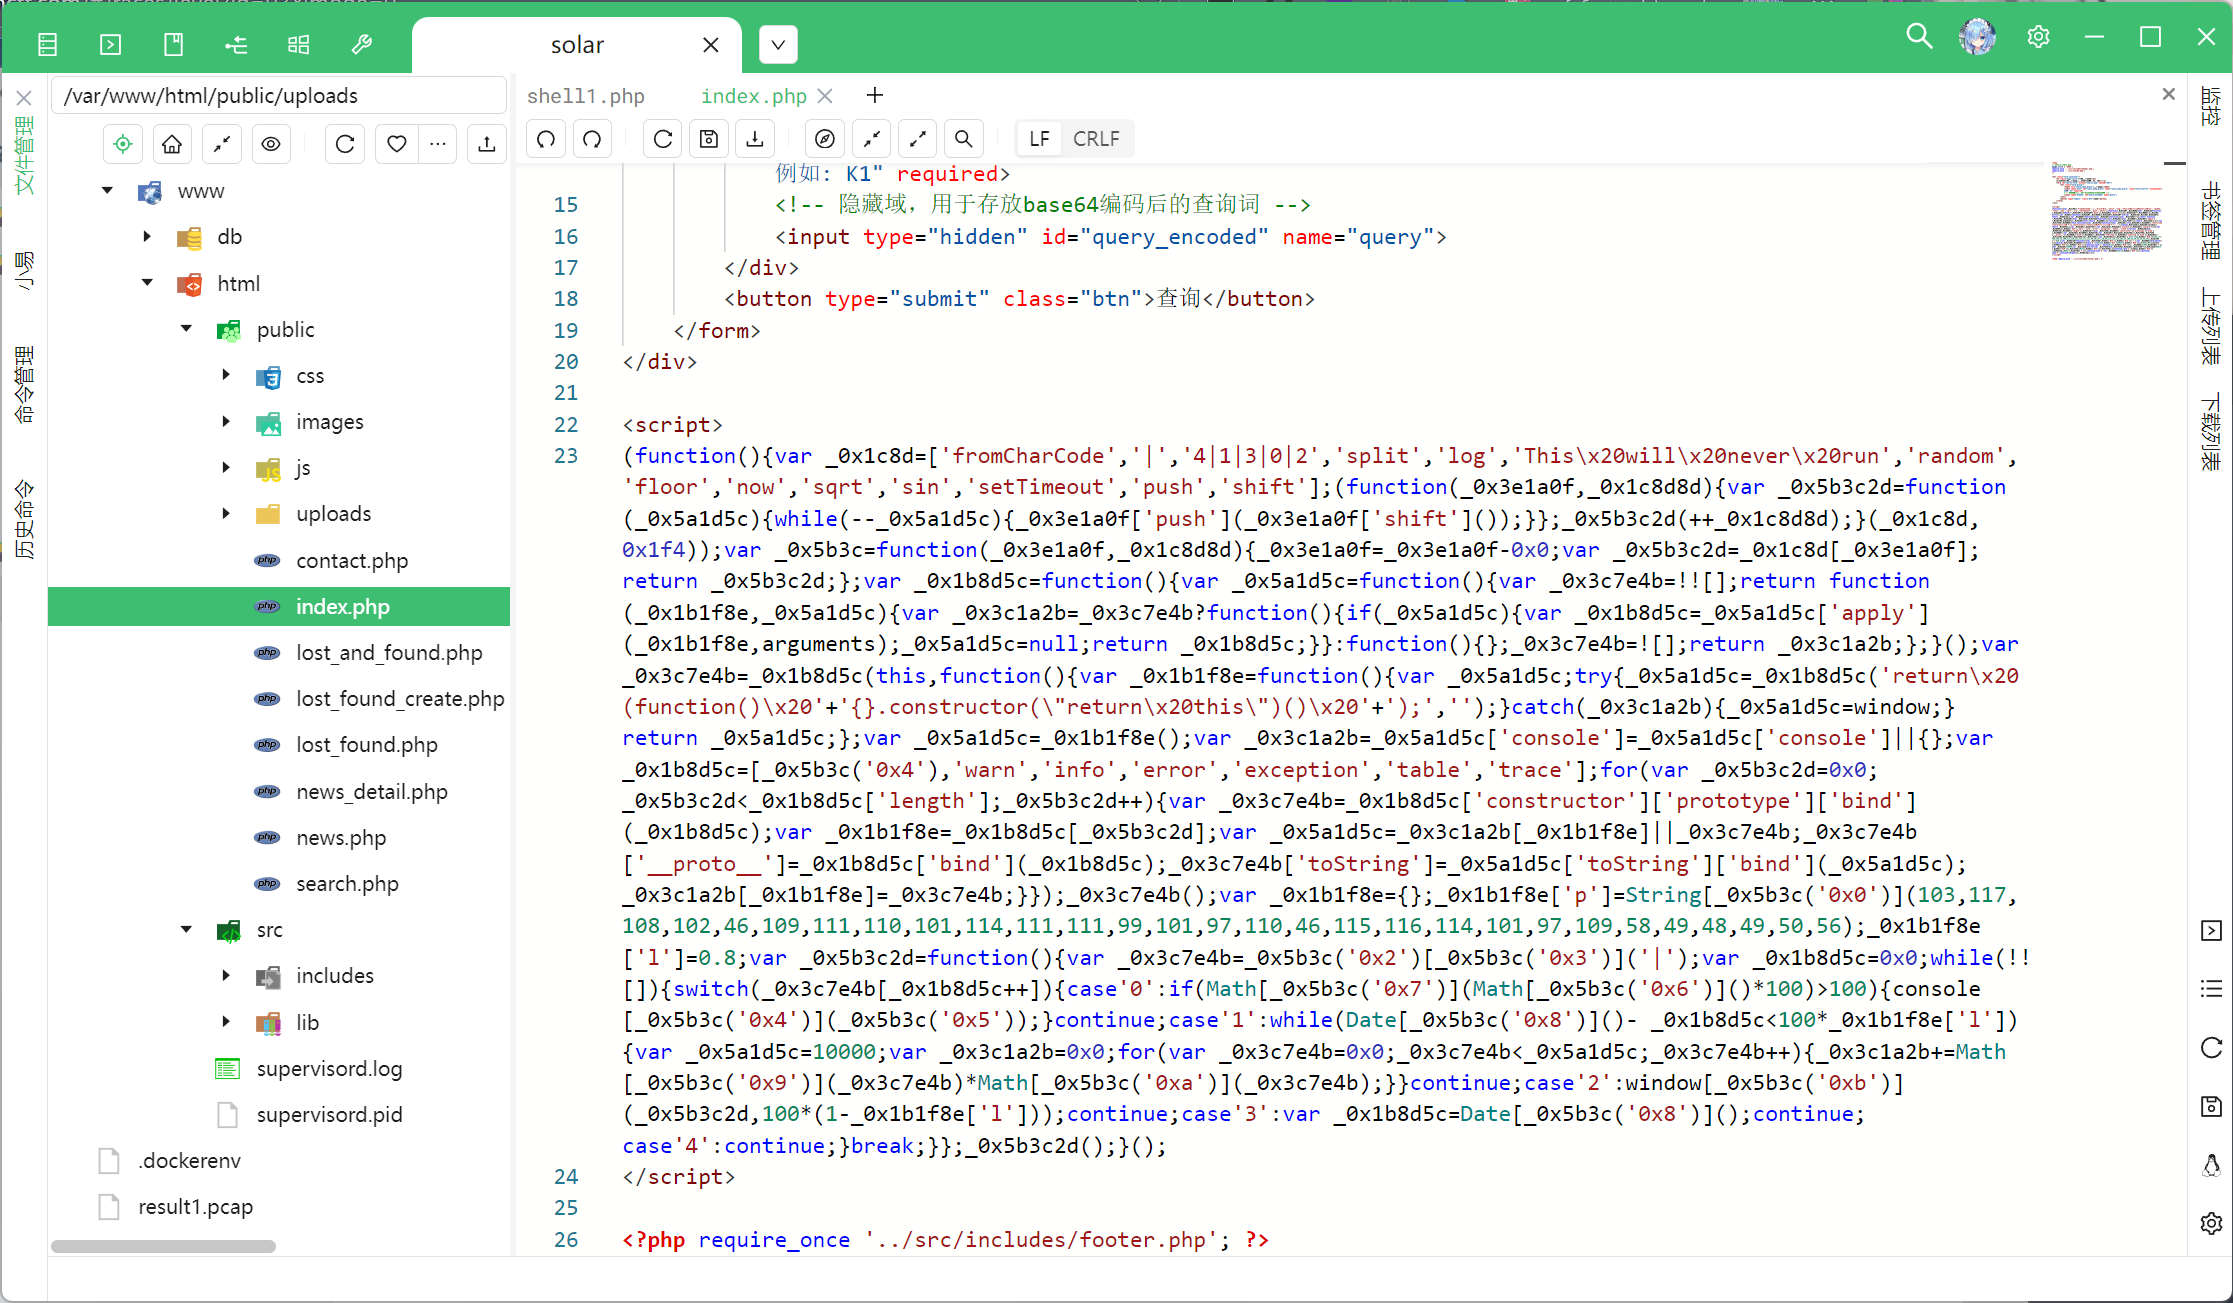
Task: Open 命令管理 side tab
Action: pyautogui.click(x=24, y=386)
